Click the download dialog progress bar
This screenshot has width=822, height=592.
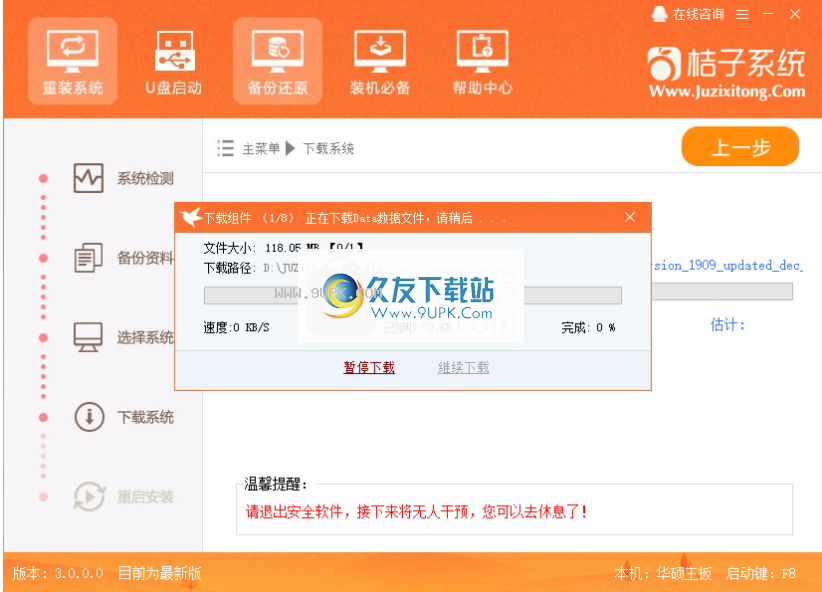[x=413, y=295]
